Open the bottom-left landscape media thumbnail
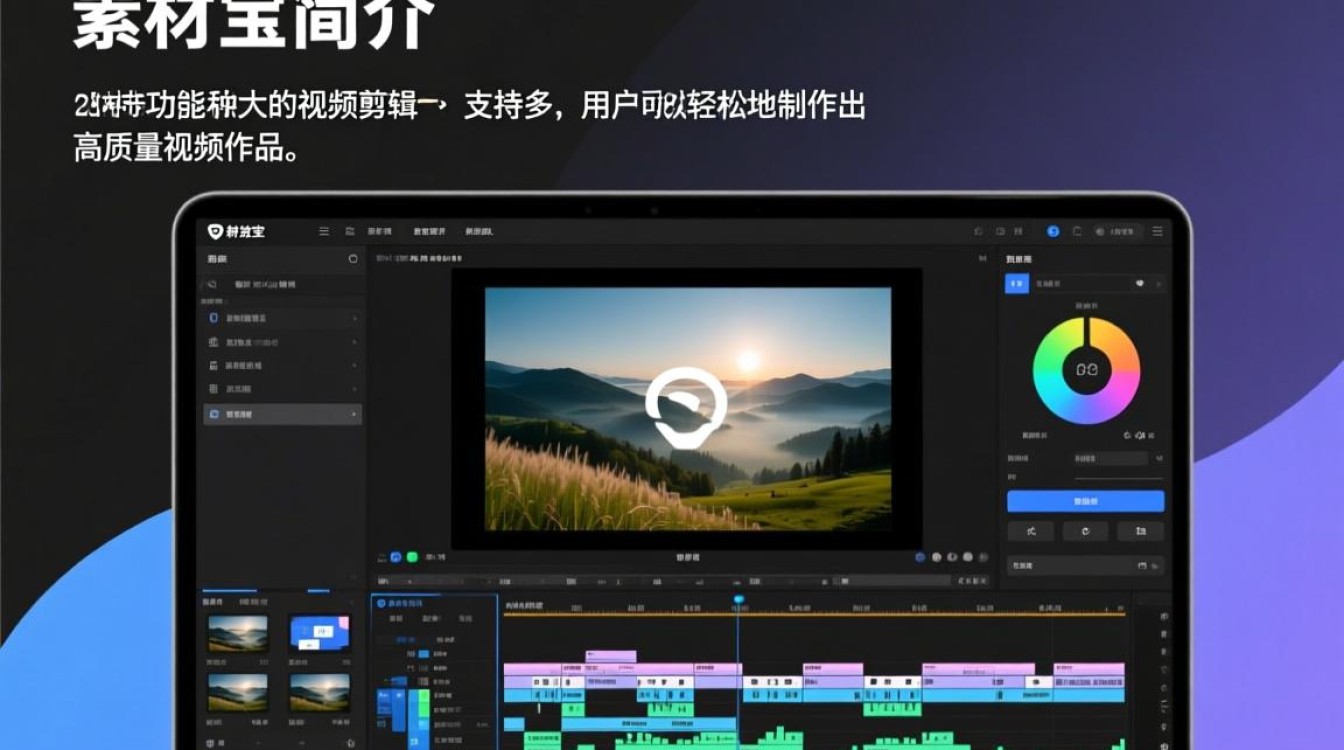This screenshot has height=750, width=1344. pyautogui.click(x=237, y=692)
